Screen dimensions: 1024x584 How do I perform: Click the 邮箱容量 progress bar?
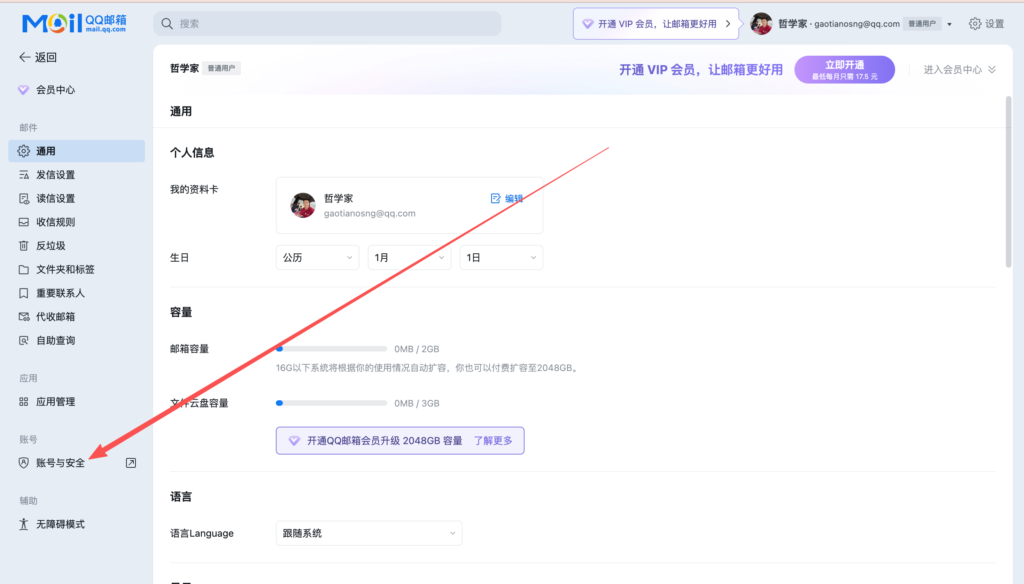(x=331, y=349)
